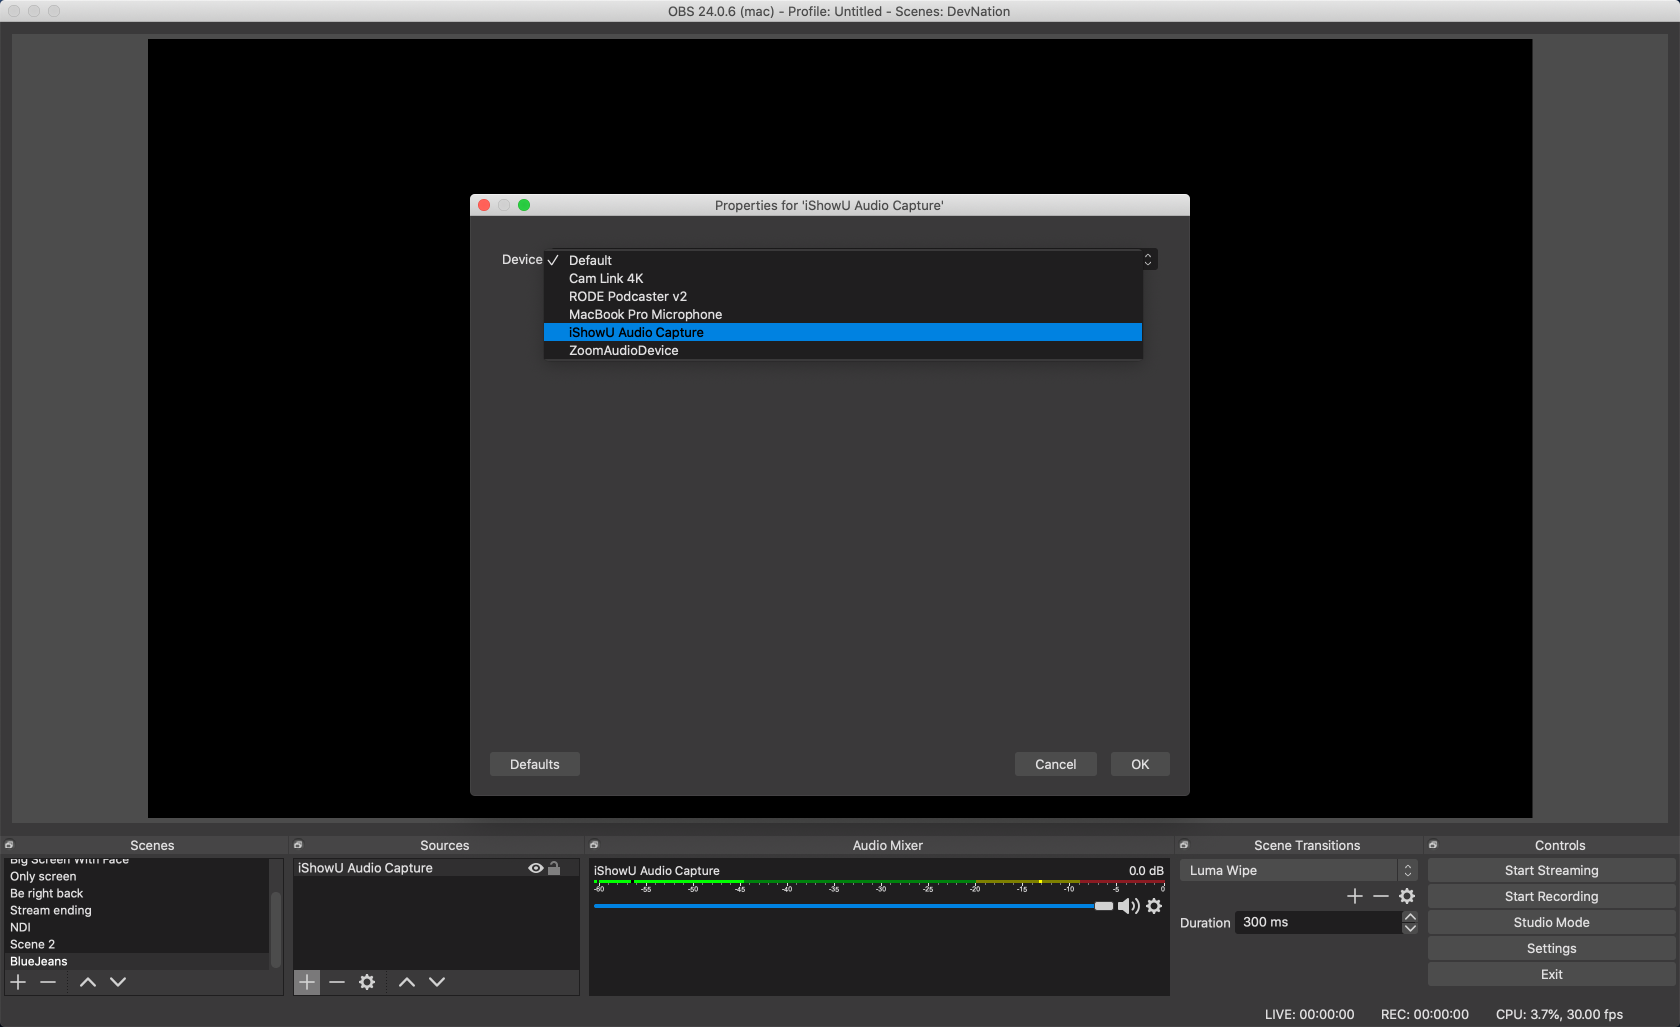This screenshot has height=1027, width=1680.
Task: Mute iShowU Audio Capture speaker icon
Action: point(1129,906)
